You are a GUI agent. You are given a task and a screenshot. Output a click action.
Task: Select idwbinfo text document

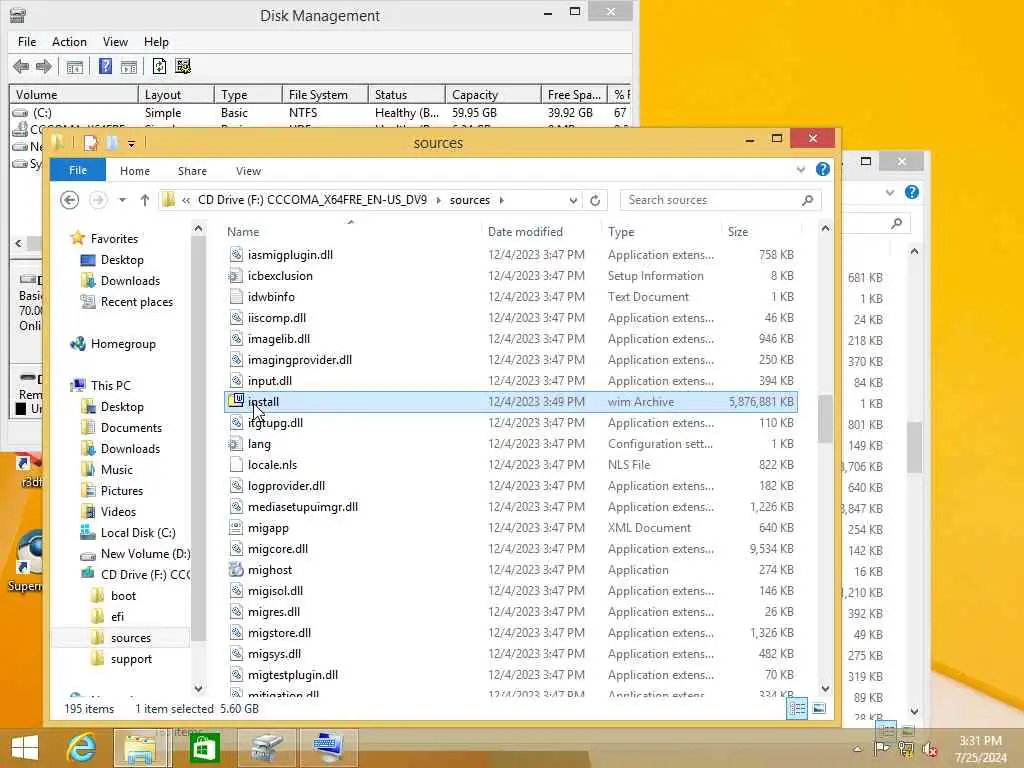[x=511, y=296]
